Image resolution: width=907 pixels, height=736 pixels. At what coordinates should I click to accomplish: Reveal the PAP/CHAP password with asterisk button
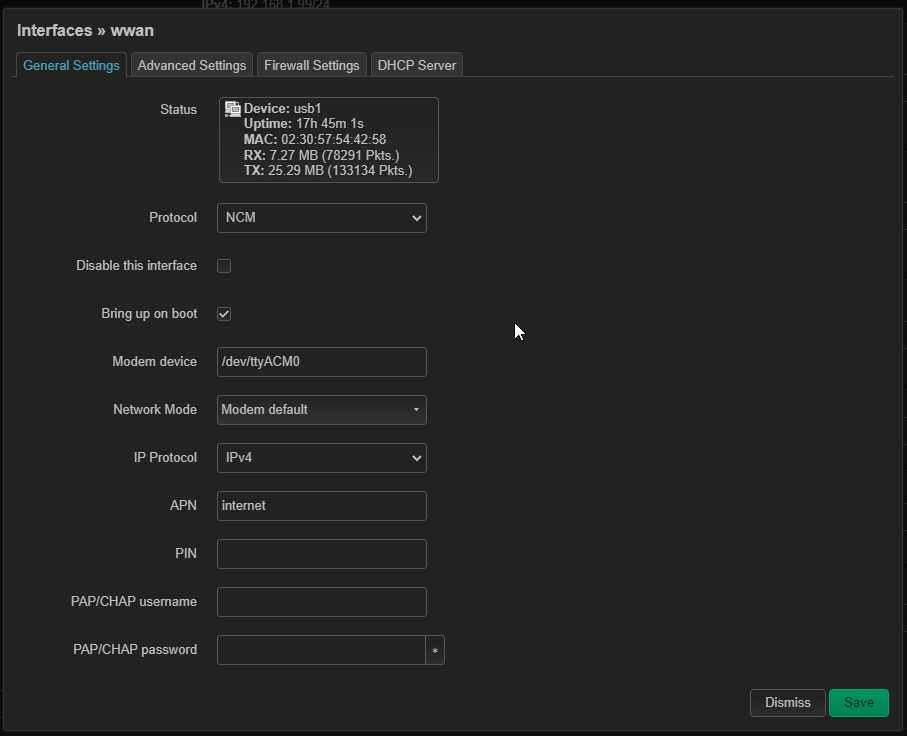(x=435, y=650)
